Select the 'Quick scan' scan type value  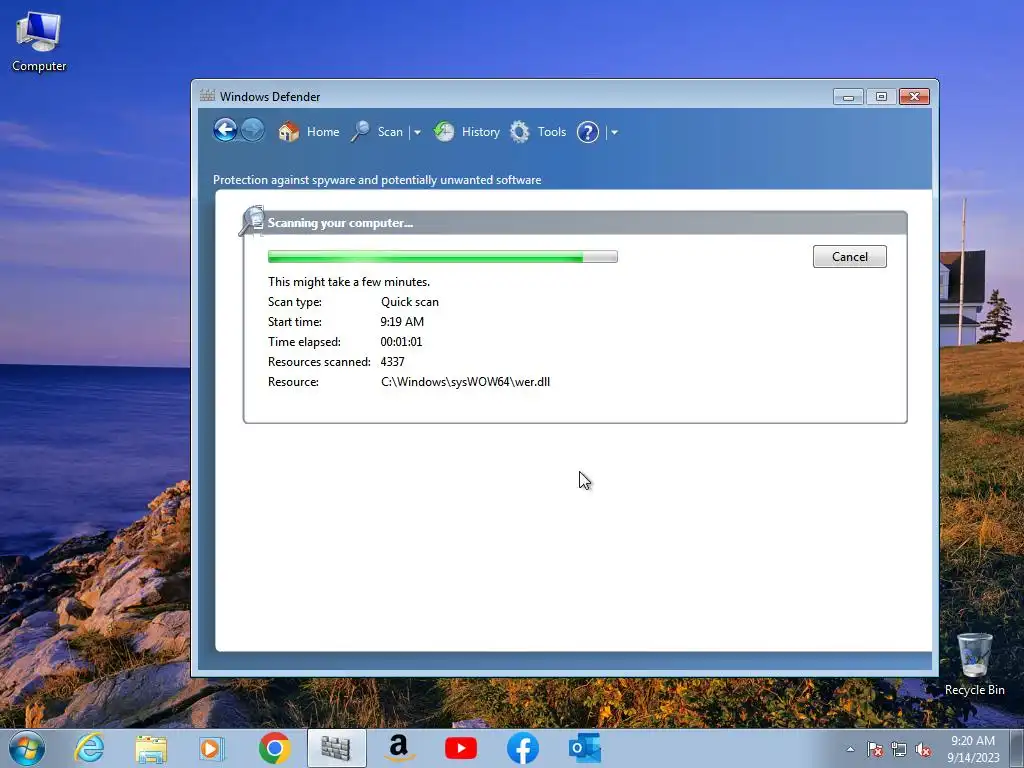[x=409, y=302]
